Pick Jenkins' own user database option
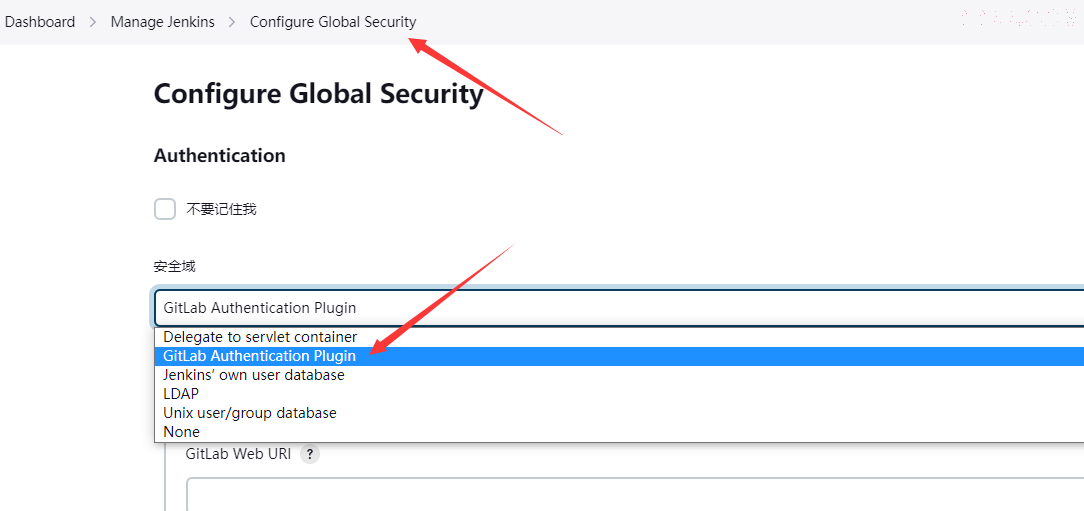The image size is (1084, 511). coord(619,375)
